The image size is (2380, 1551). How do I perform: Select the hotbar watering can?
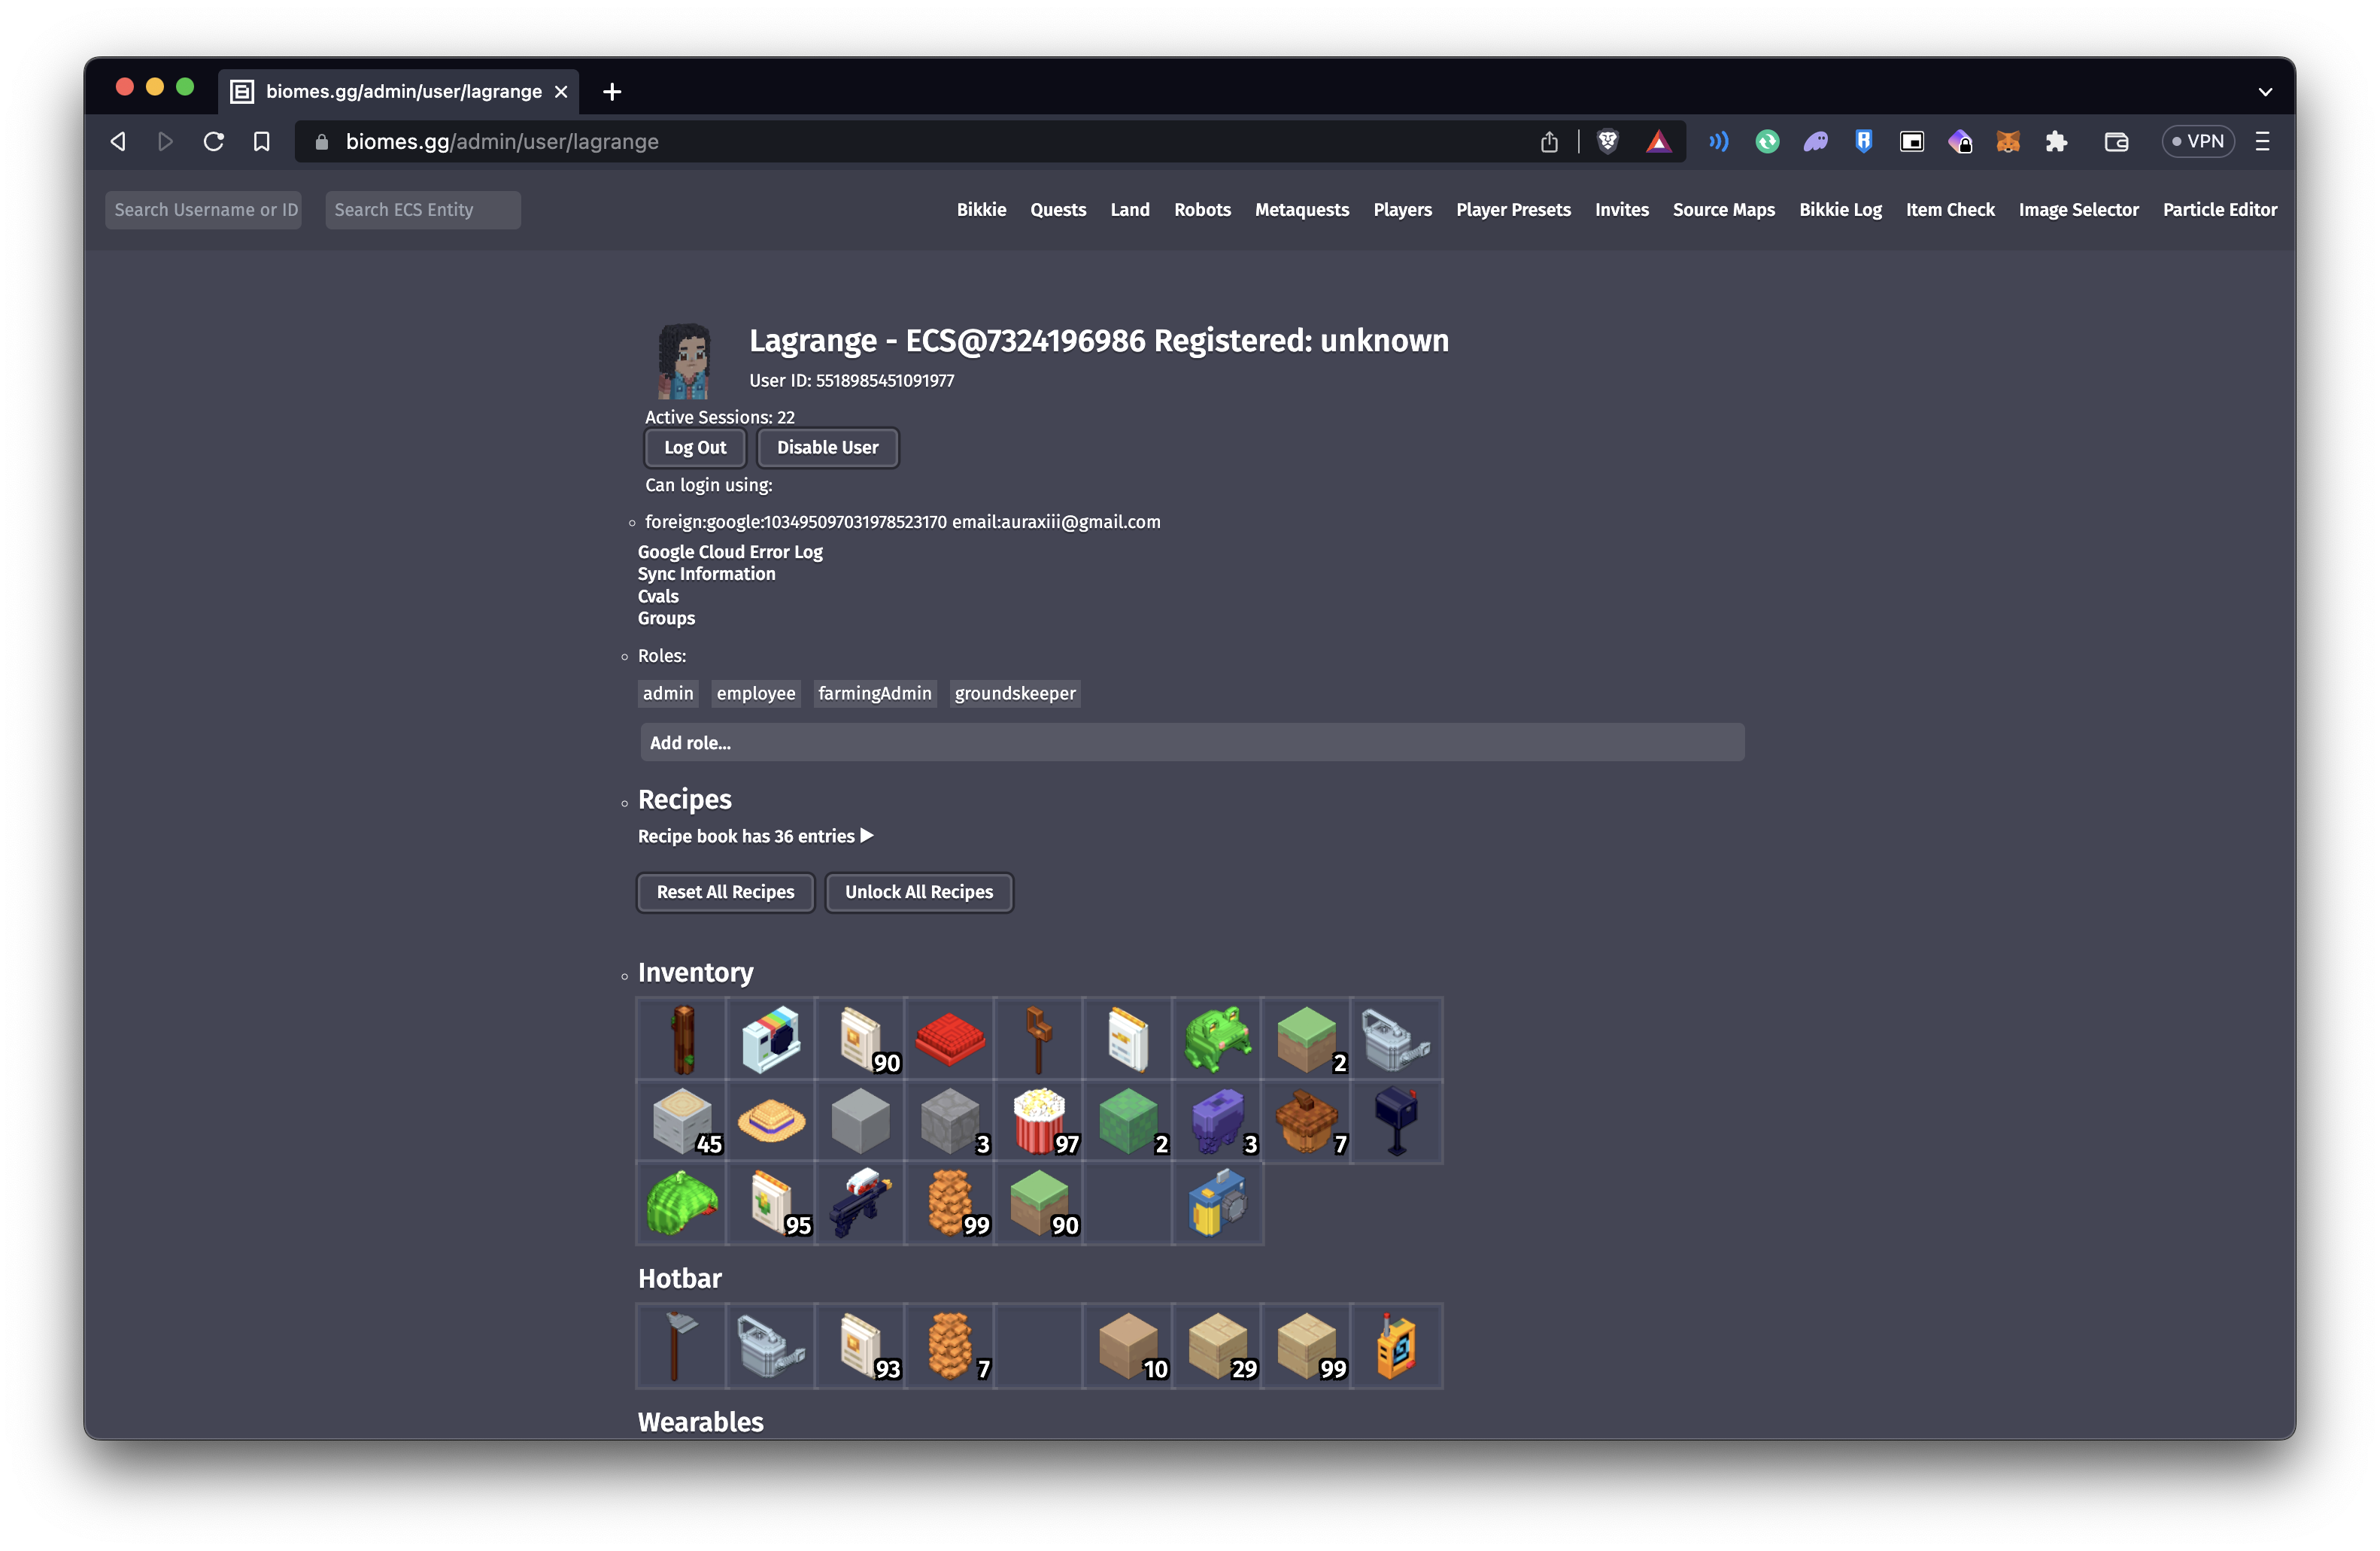[x=771, y=1346]
